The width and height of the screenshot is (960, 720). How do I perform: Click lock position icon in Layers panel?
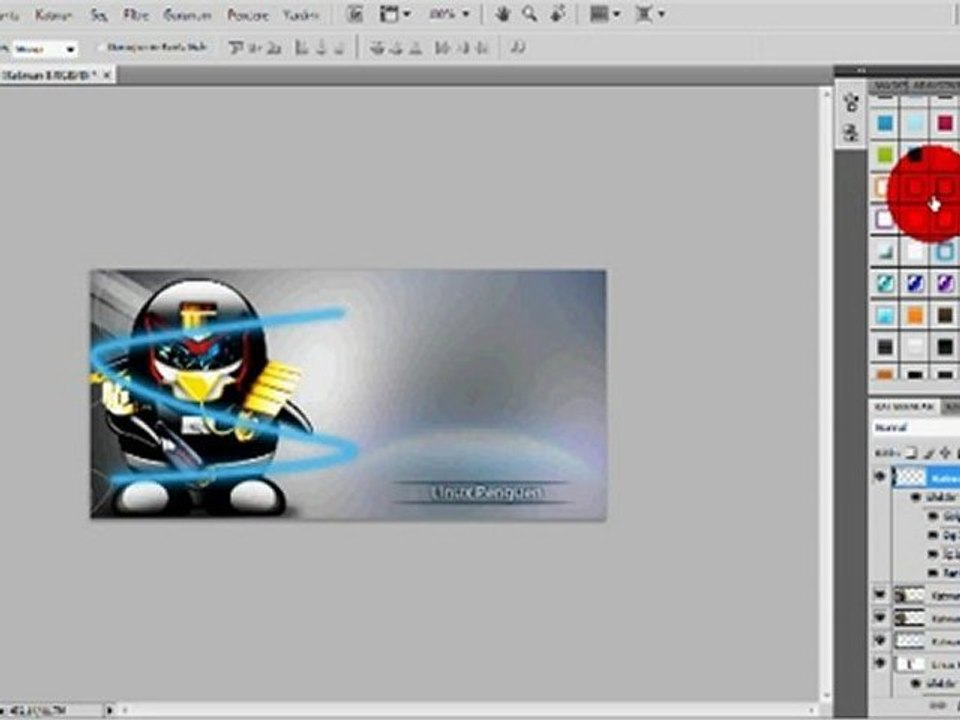click(x=945, y=453)
